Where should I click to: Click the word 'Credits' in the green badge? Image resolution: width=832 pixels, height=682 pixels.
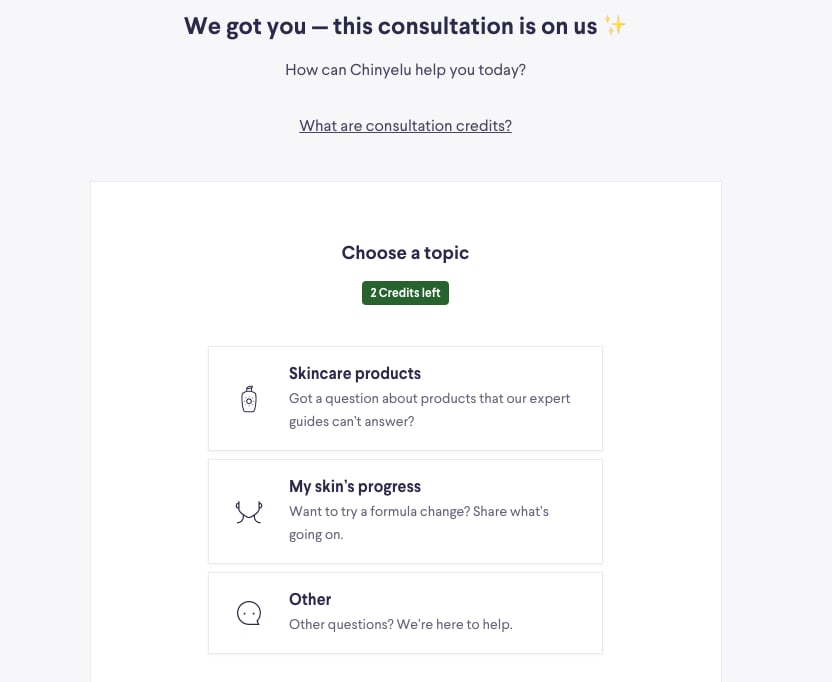click(398, 293)
